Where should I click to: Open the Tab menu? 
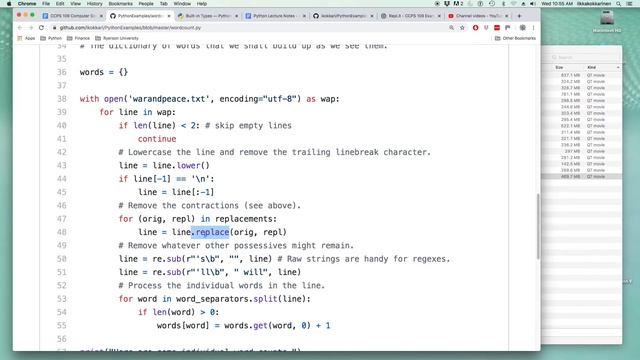tap(164, 4)
